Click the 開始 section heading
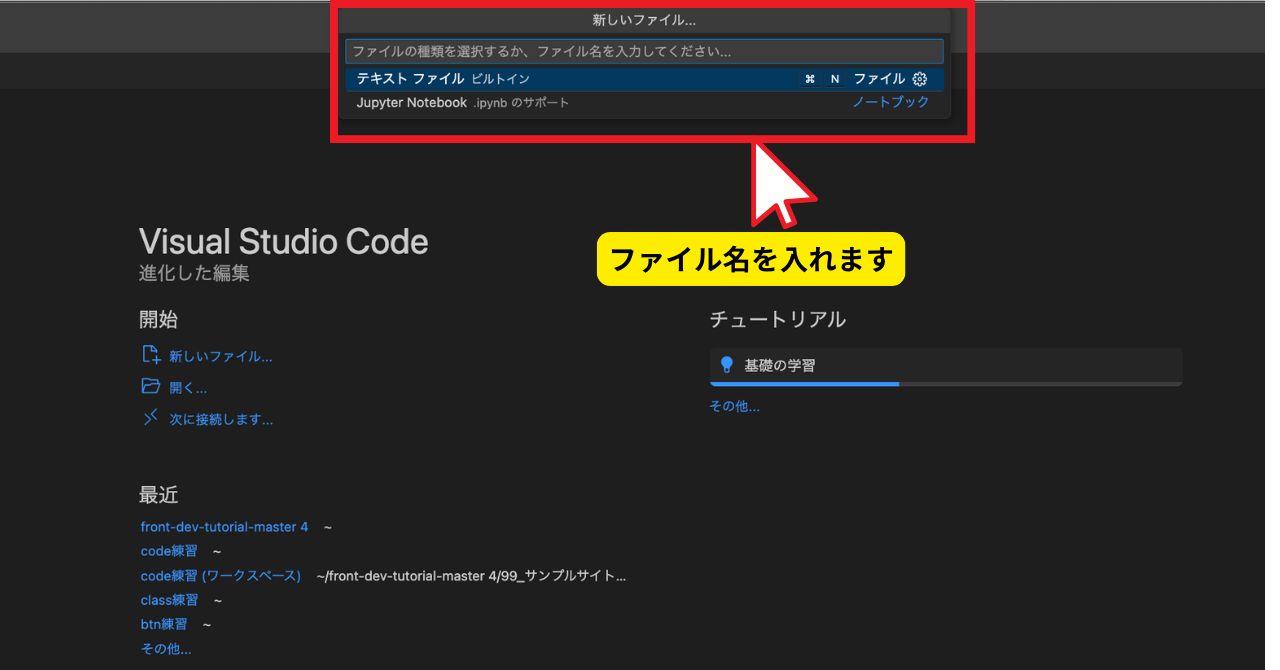This screenshot has height=670, width=1280. click(x=159, y=320)
